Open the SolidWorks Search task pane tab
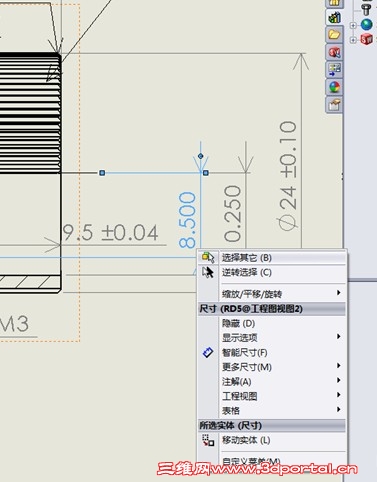The height and width of the screenshot is (482, 377). 334,52
